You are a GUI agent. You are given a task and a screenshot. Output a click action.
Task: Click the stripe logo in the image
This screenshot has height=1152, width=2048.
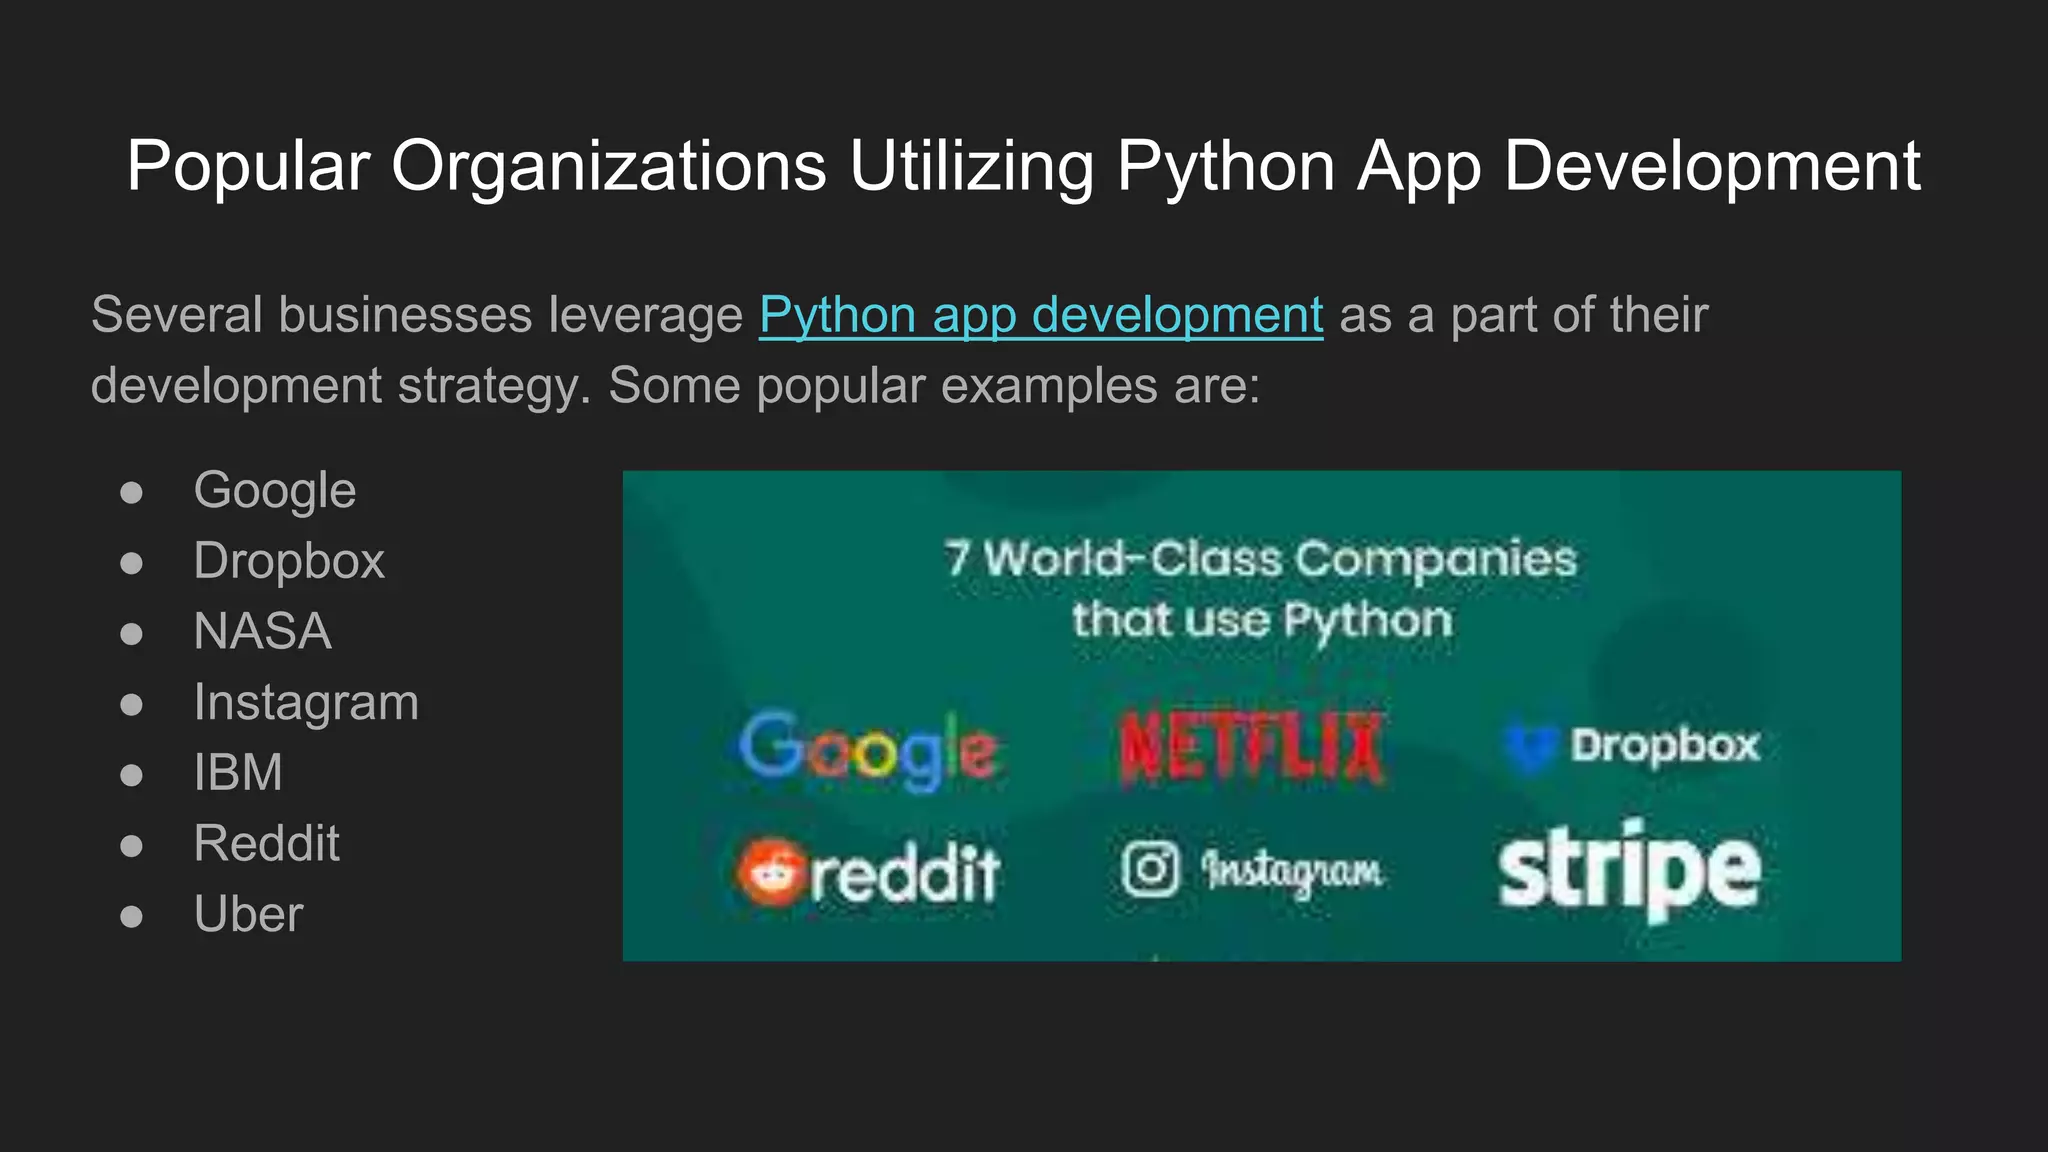(1629, 871)
